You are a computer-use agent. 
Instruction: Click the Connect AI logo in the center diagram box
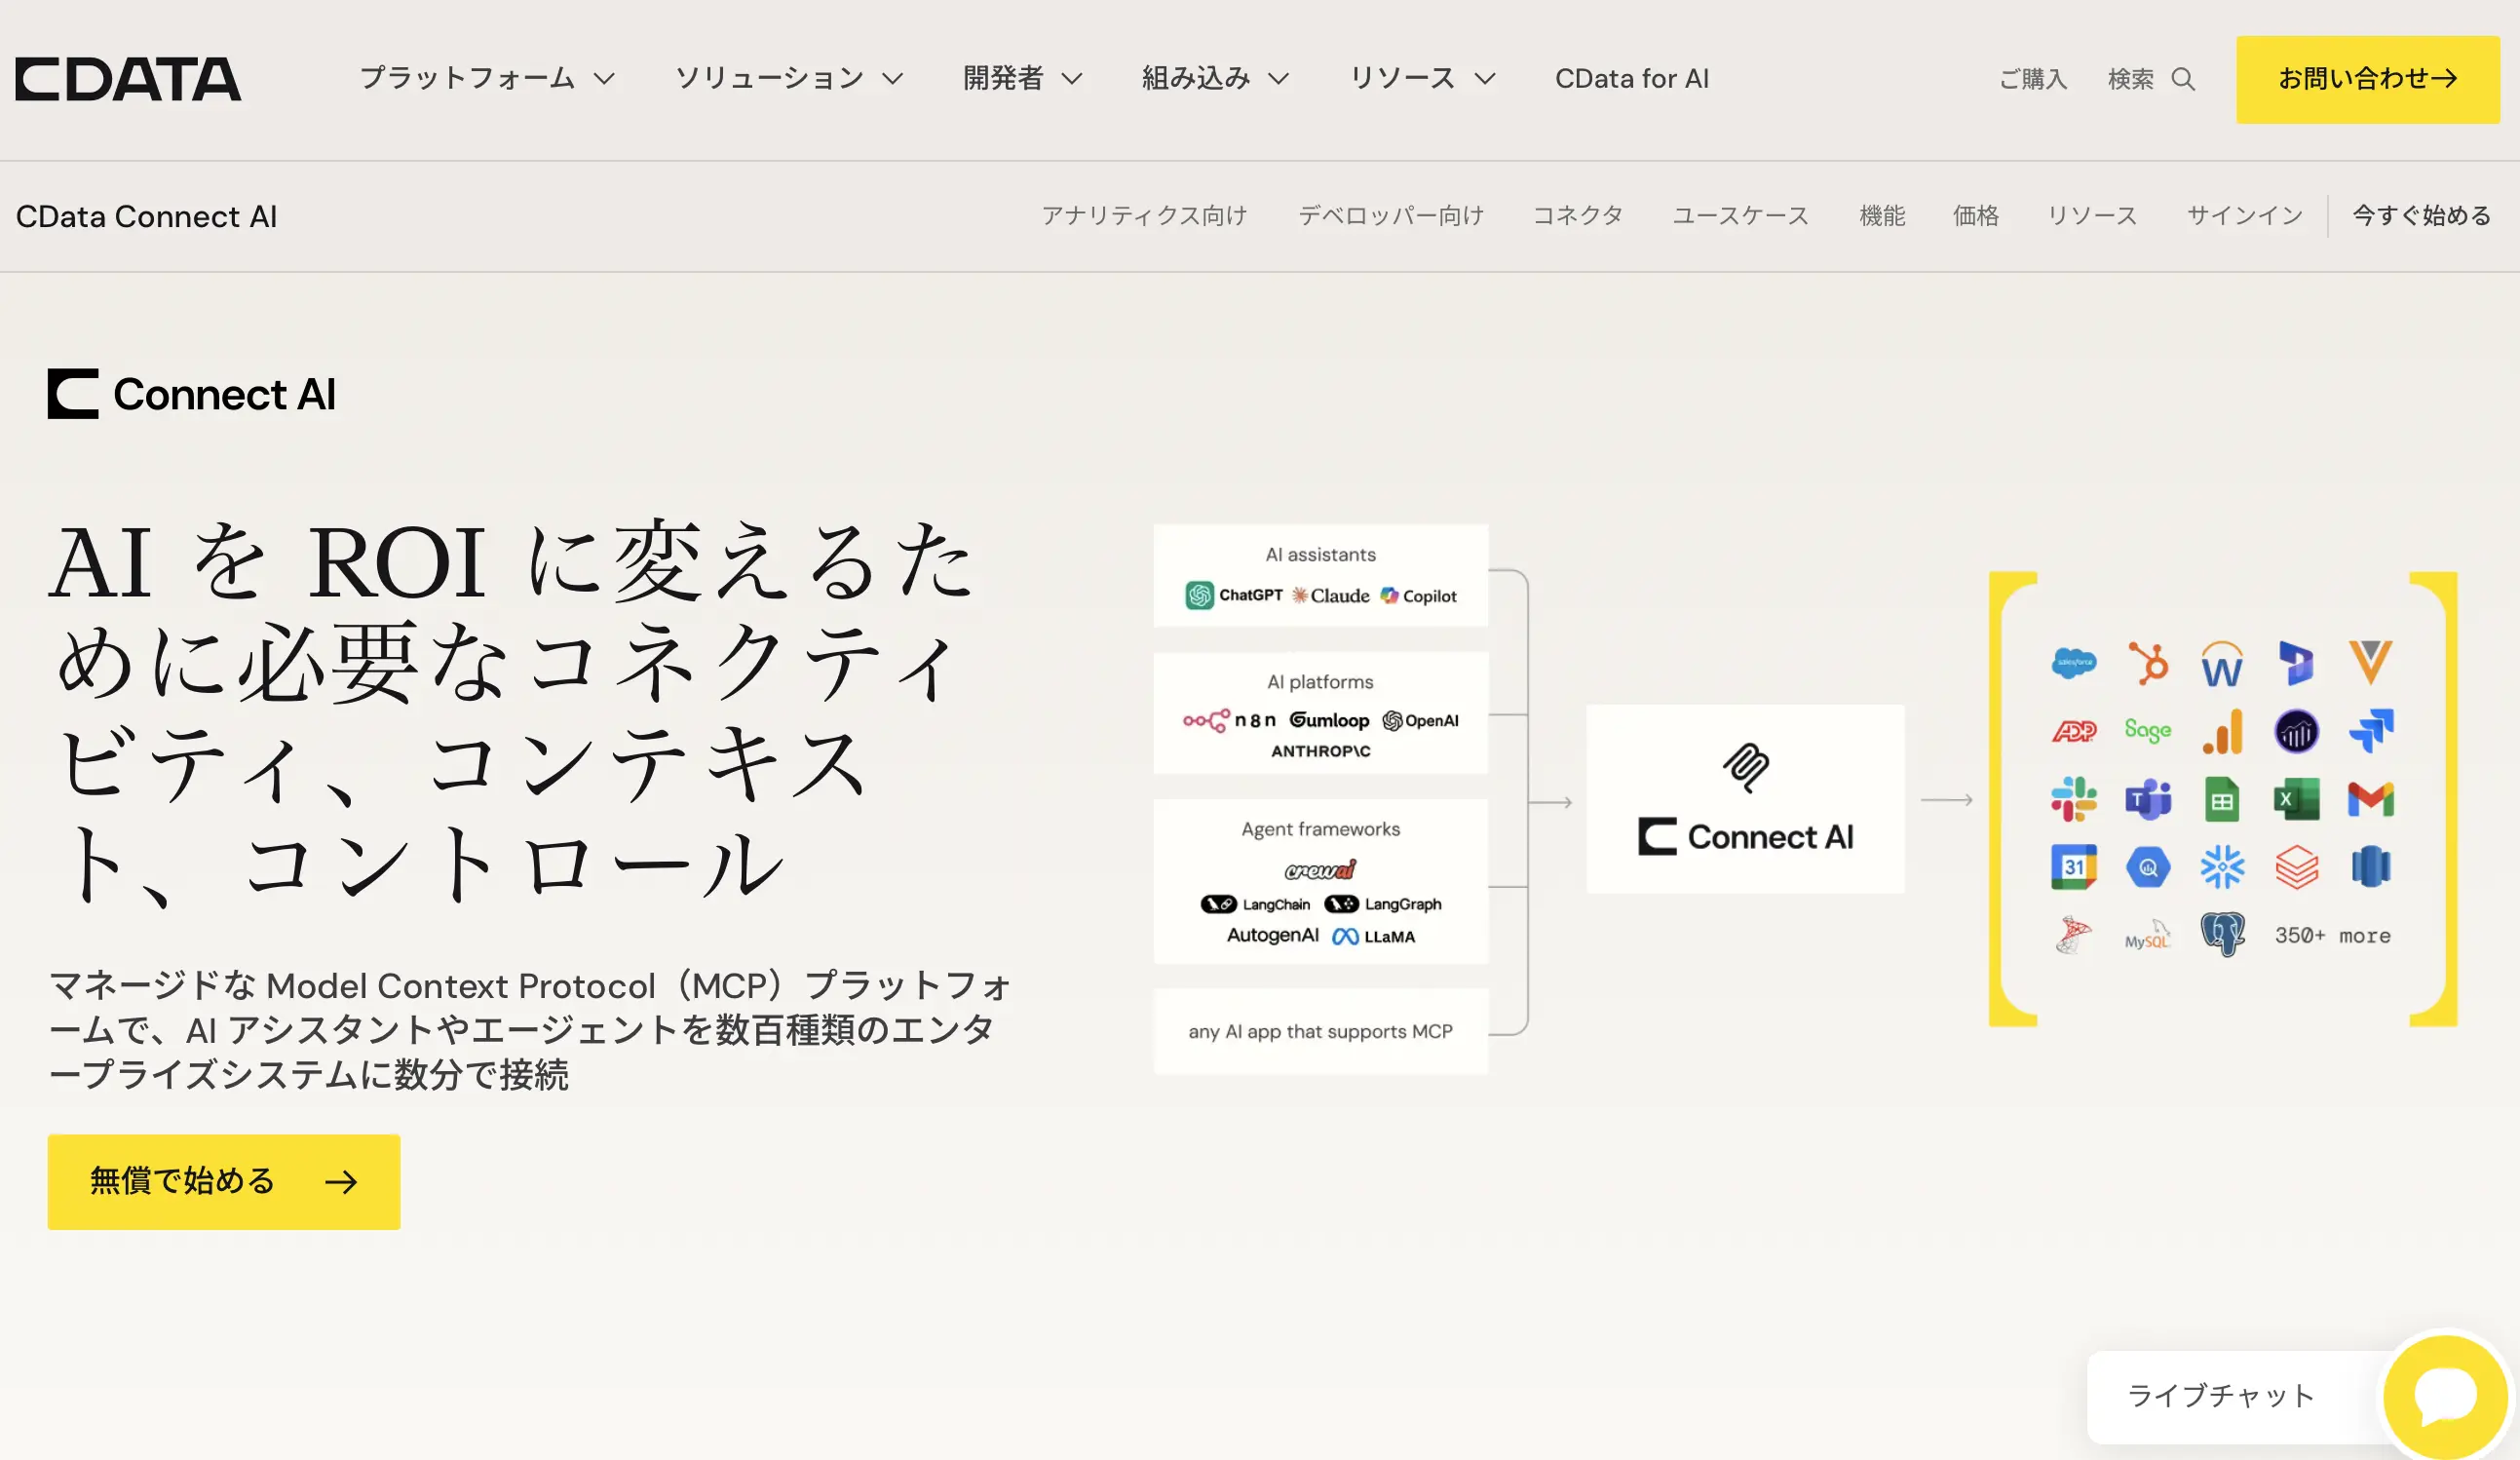tap(1745, 836)
